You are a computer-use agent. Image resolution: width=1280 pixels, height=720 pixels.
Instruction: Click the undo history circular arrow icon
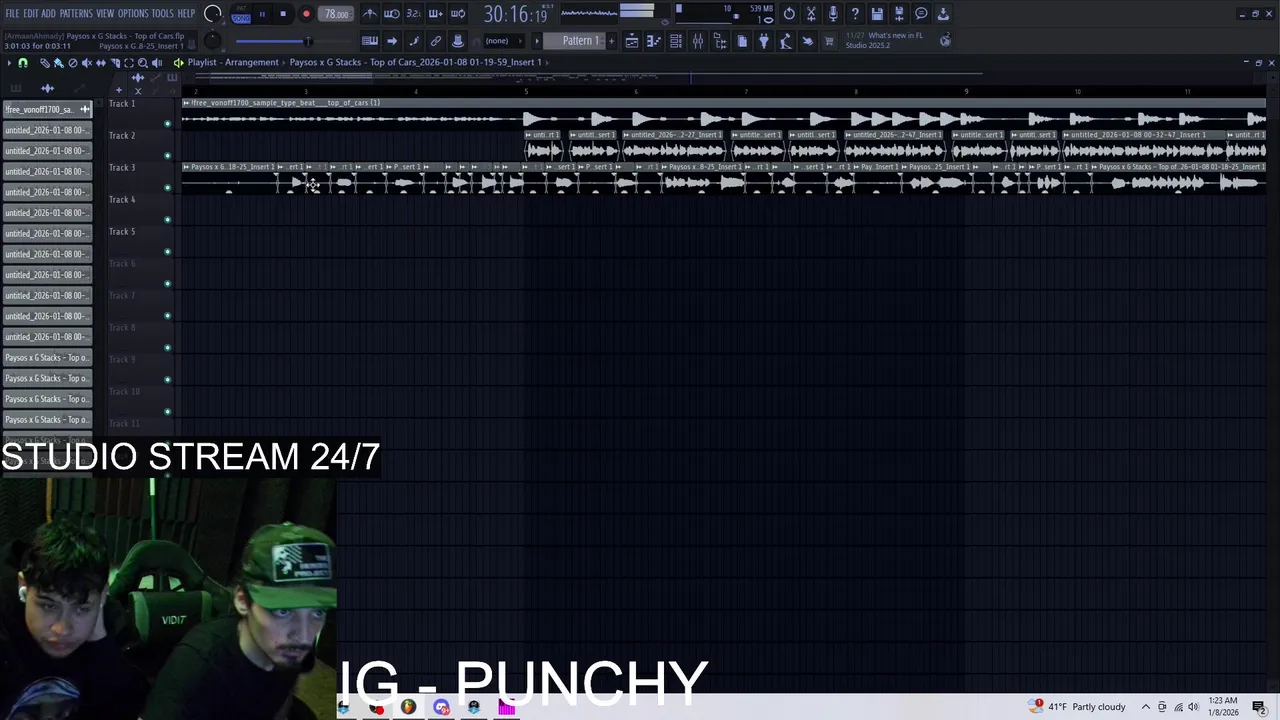[789, 14]
